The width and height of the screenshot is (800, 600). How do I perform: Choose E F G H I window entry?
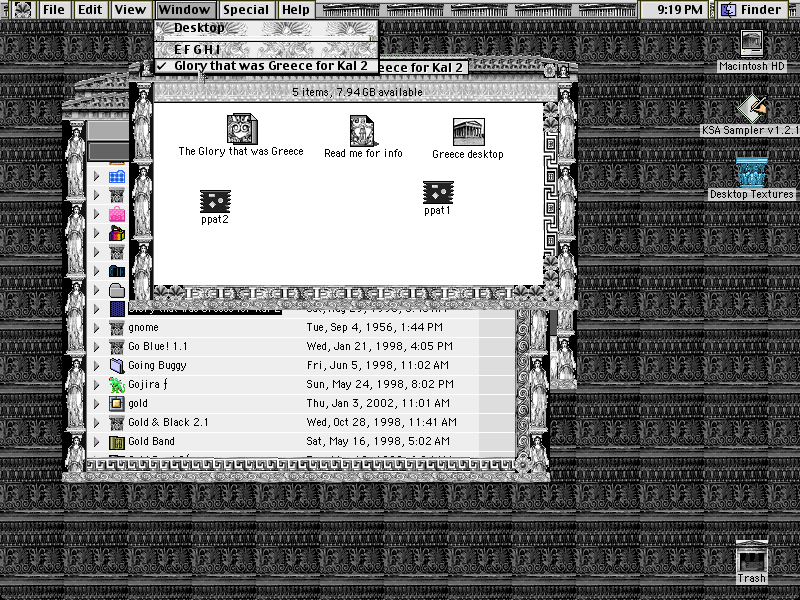tap(266, 49)
